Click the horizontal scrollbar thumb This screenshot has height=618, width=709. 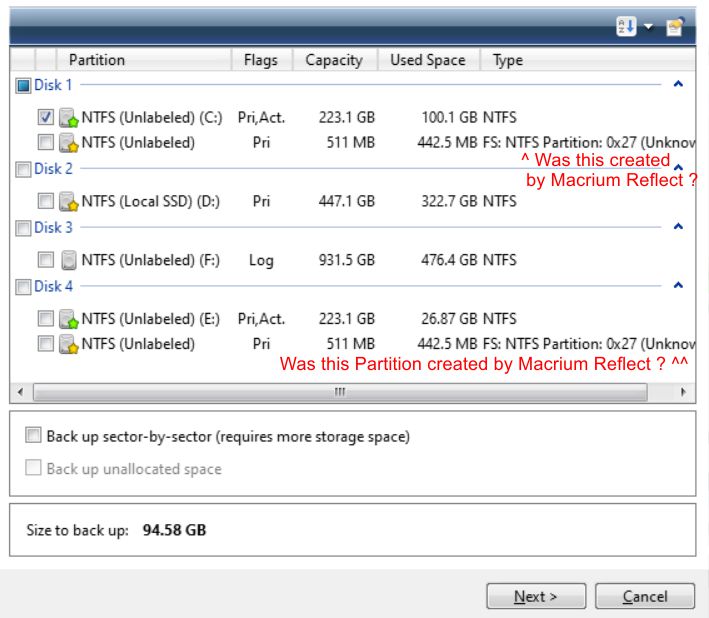click(340, 392)
